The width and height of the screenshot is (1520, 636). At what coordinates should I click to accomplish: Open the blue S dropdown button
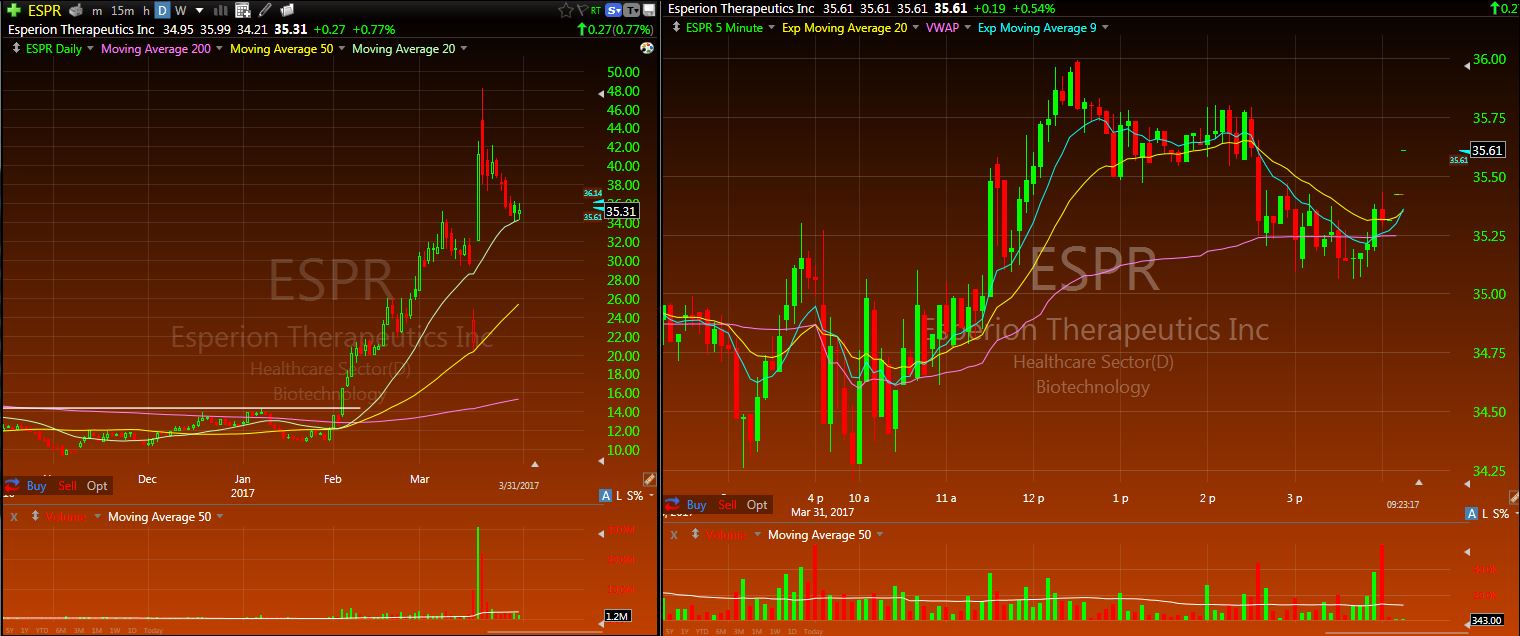coord(613,10)
